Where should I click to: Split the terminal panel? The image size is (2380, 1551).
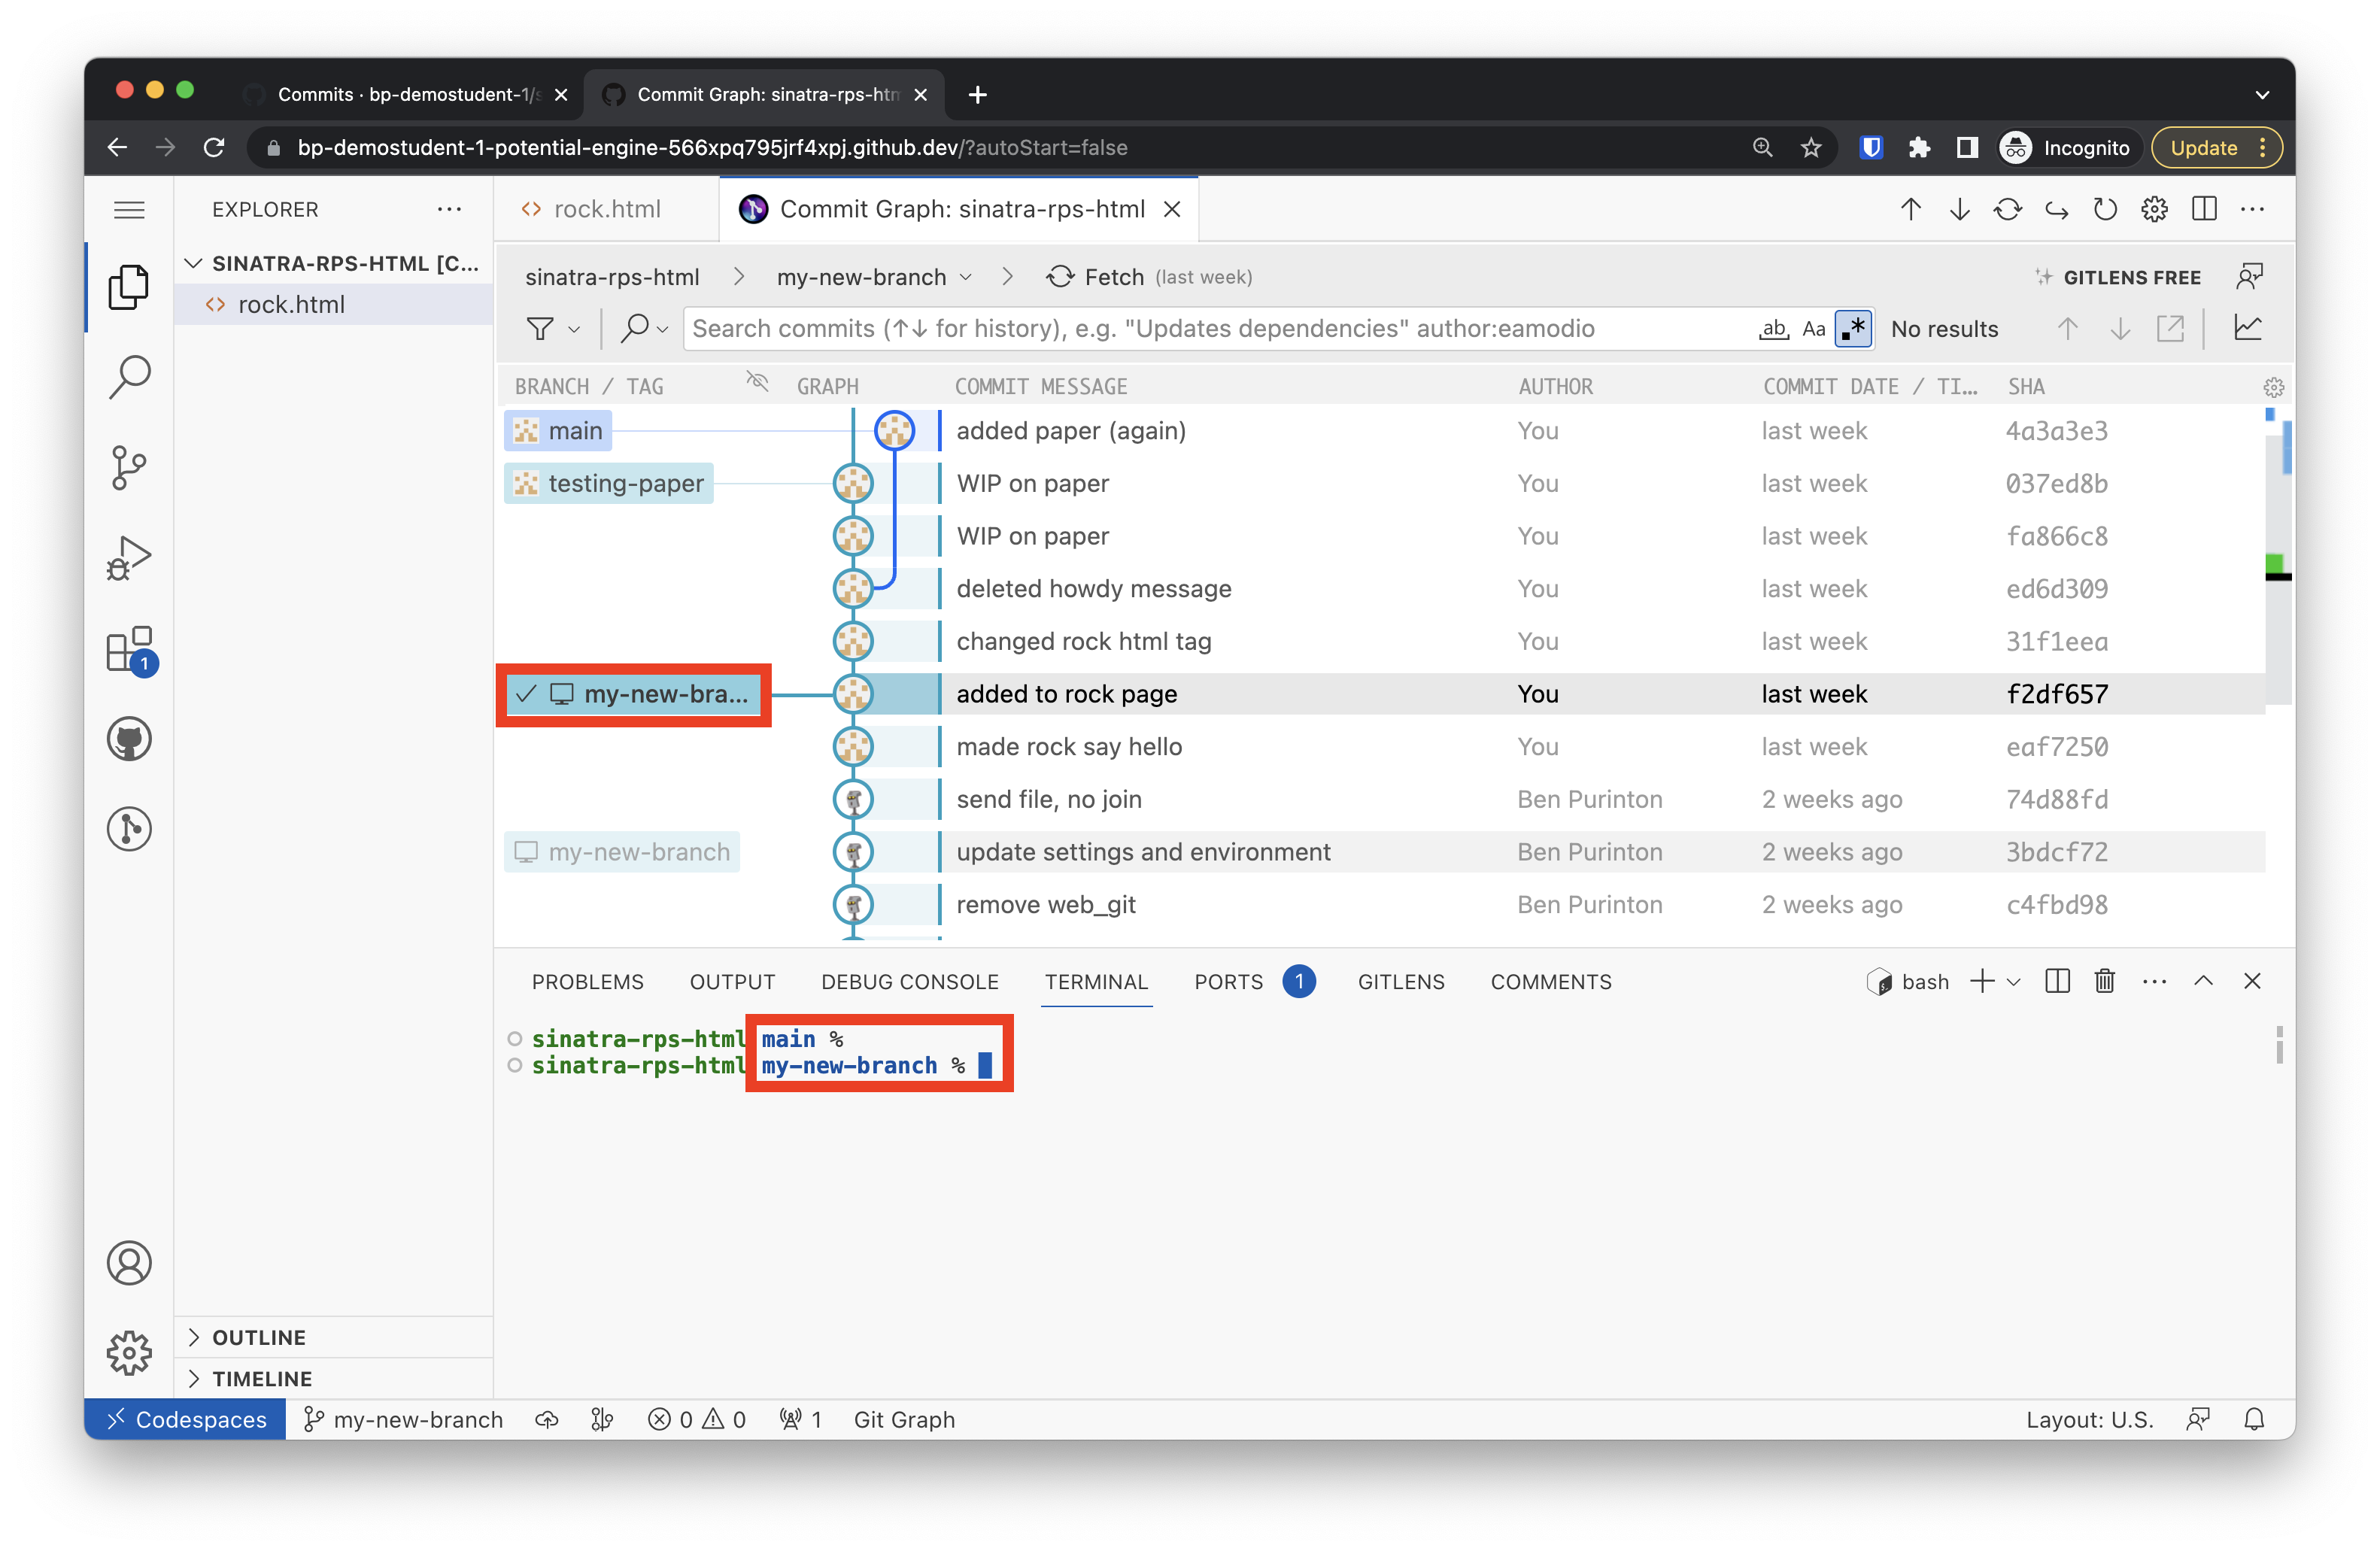tap(2057, 981)
